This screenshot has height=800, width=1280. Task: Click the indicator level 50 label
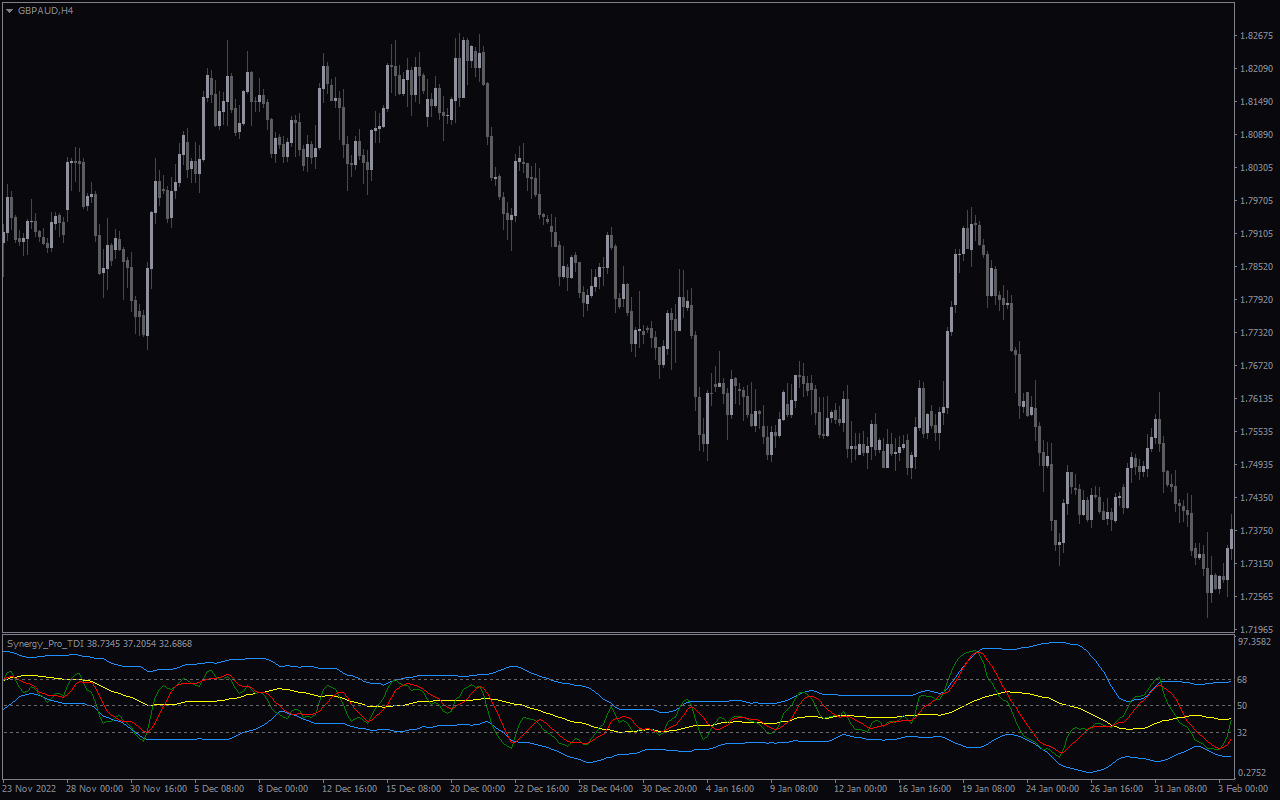[x=1244, y=706]
